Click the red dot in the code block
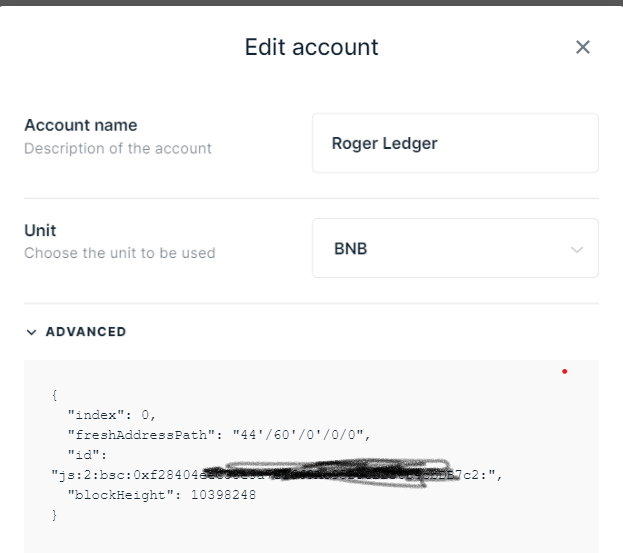The image size is (623, 553). pos(564,371)
